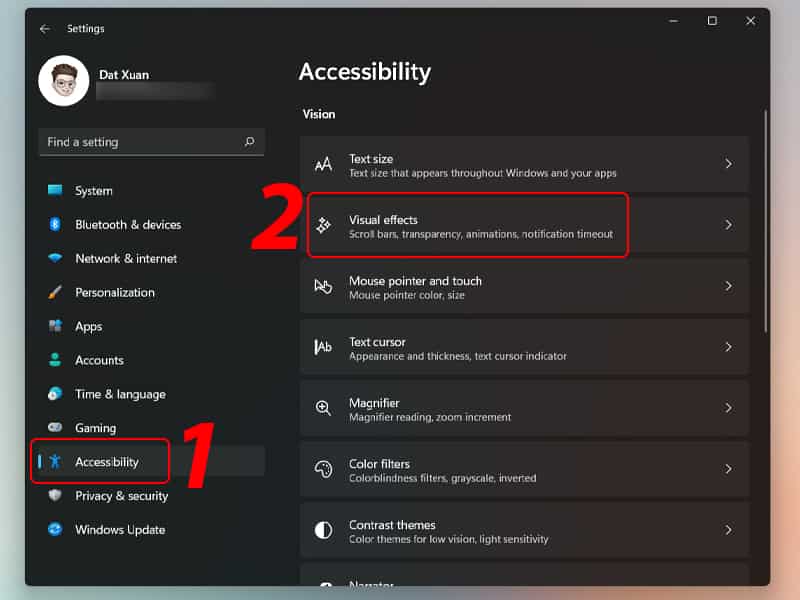The height and width of the screenshot is (600, 800).
Task: Click the Text size AA icon
Action: pos(323,165)
